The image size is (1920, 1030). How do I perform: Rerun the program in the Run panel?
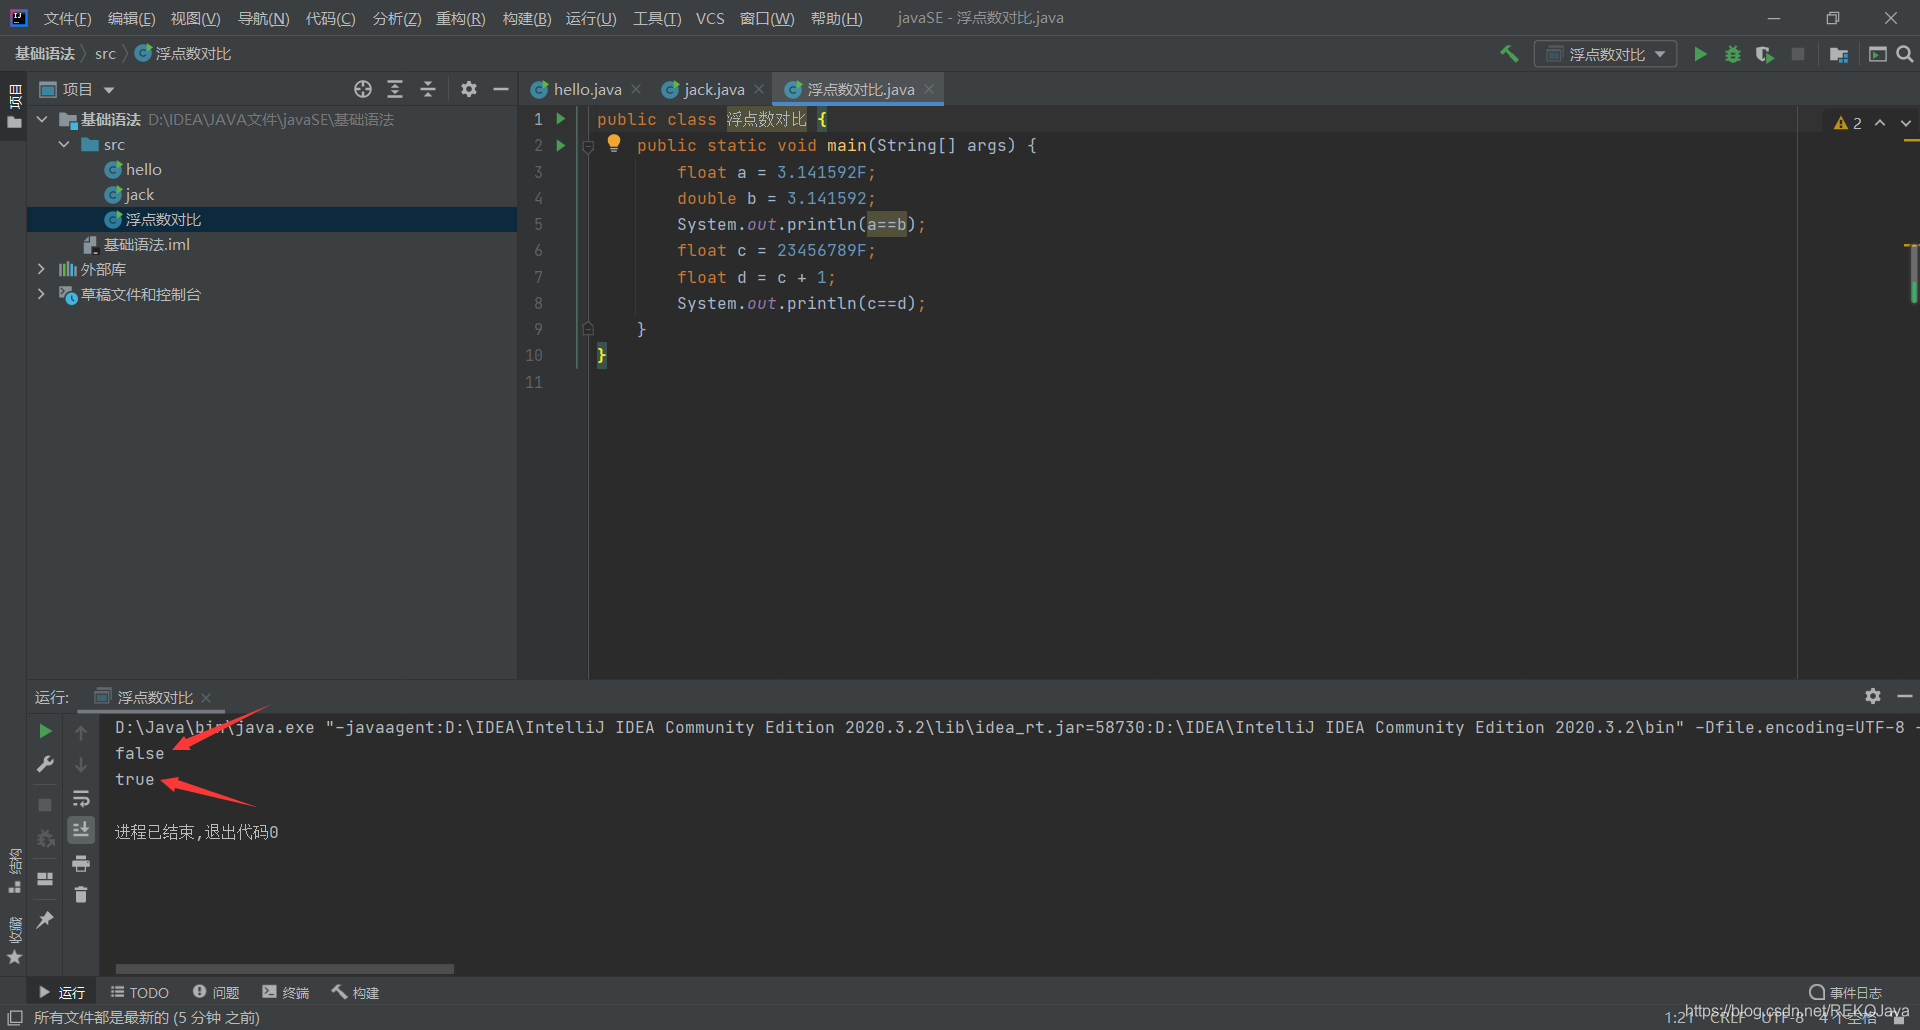(45, 732)
